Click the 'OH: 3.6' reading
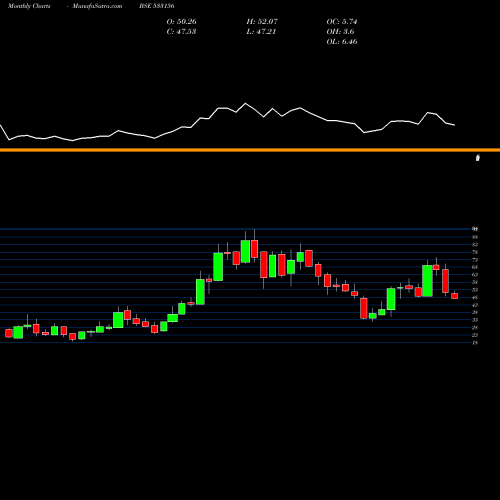This screenshot has height=500, width=500. coord(340,32)
